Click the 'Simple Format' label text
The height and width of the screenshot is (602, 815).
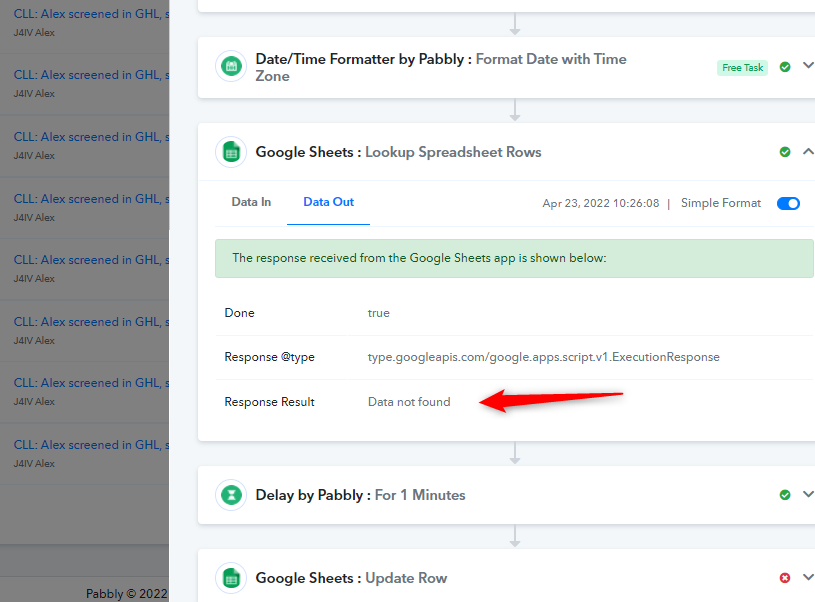coord(720,203)
